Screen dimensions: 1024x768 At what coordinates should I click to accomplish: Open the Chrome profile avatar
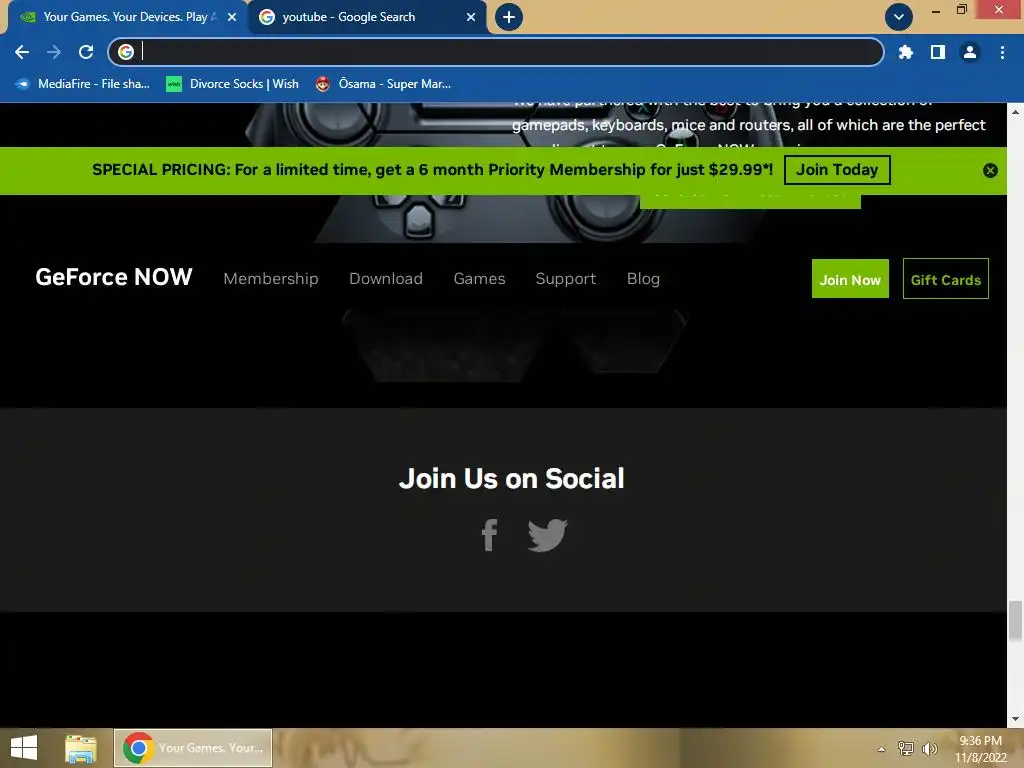pos(970,52)
